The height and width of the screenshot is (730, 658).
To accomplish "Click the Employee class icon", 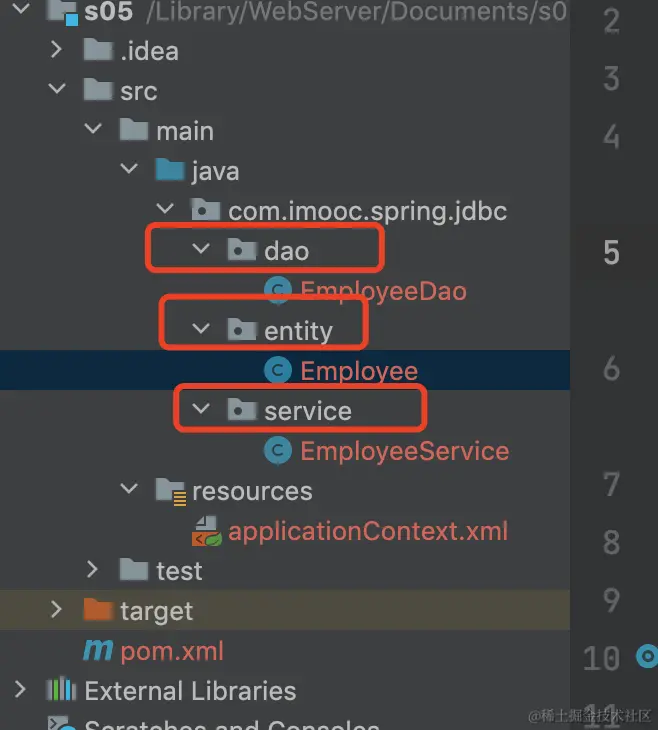I will [x=277, y=371].
